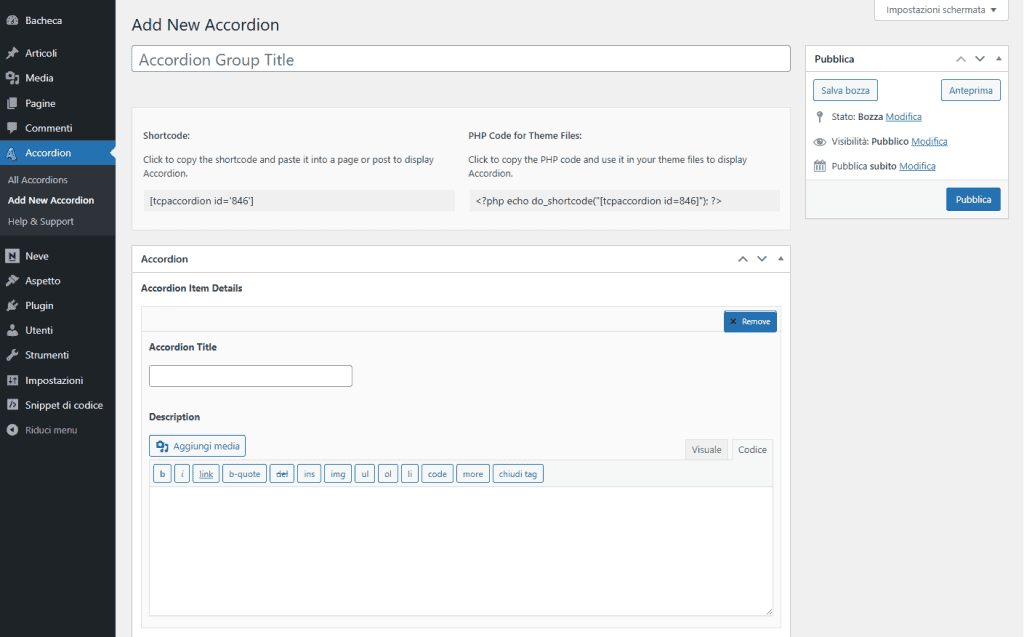Click the Strumenti wrench icon
1024x637 pixels.
point(12,355)
